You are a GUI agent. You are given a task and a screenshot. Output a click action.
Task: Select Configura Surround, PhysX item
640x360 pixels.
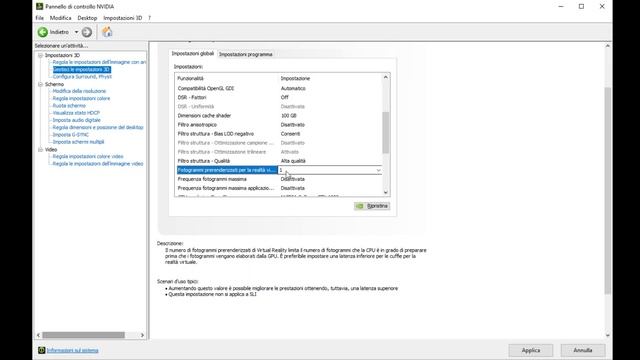click(x=82, y=76)
